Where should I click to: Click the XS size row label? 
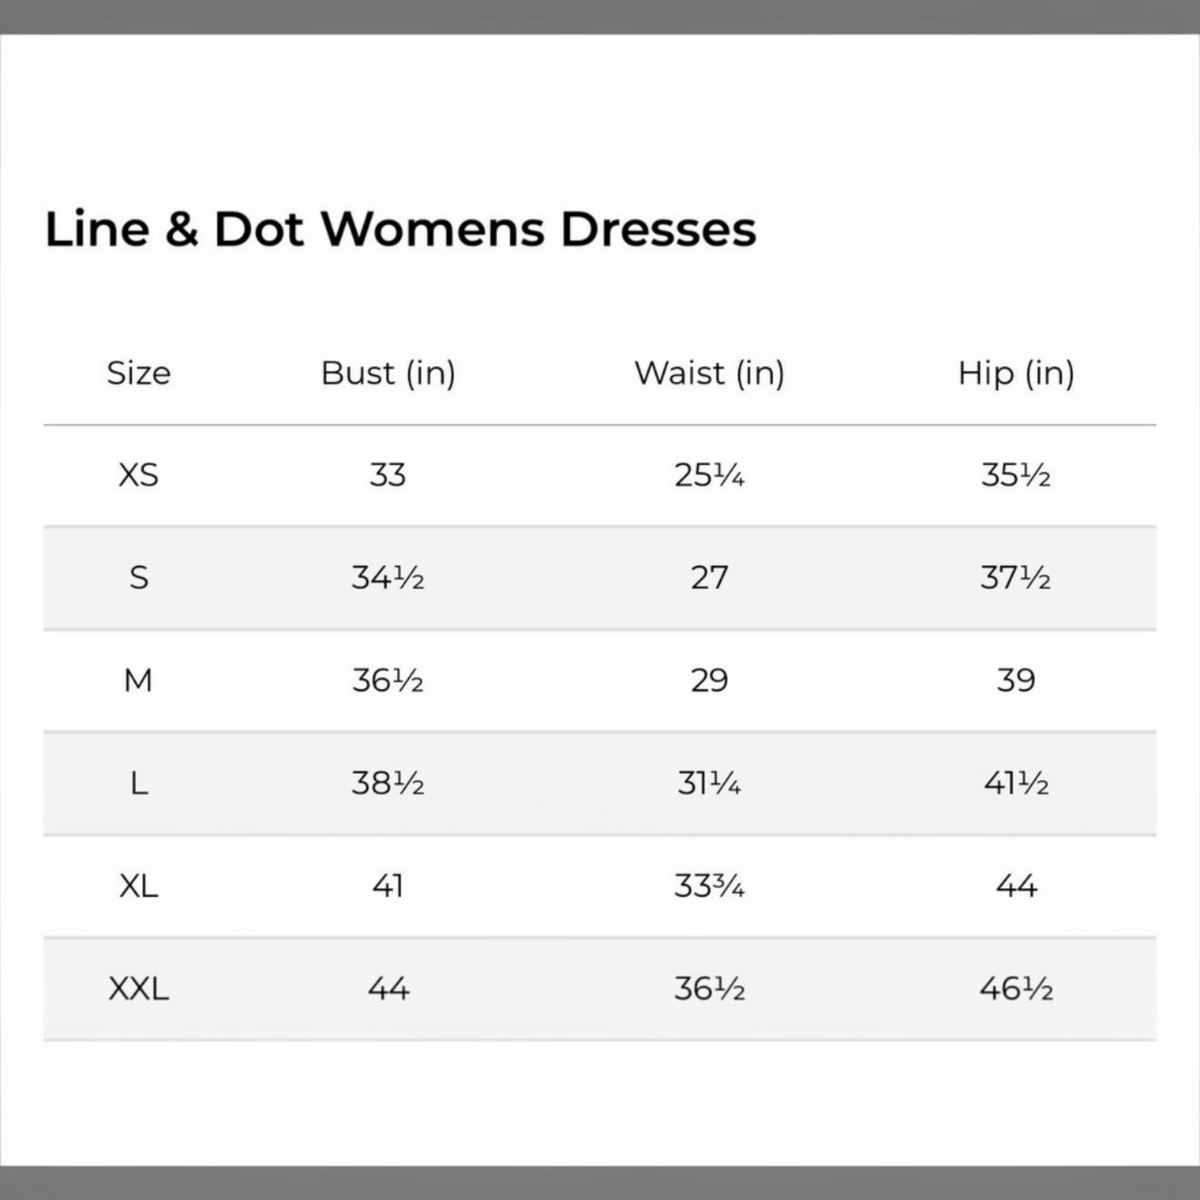point(139,475)
